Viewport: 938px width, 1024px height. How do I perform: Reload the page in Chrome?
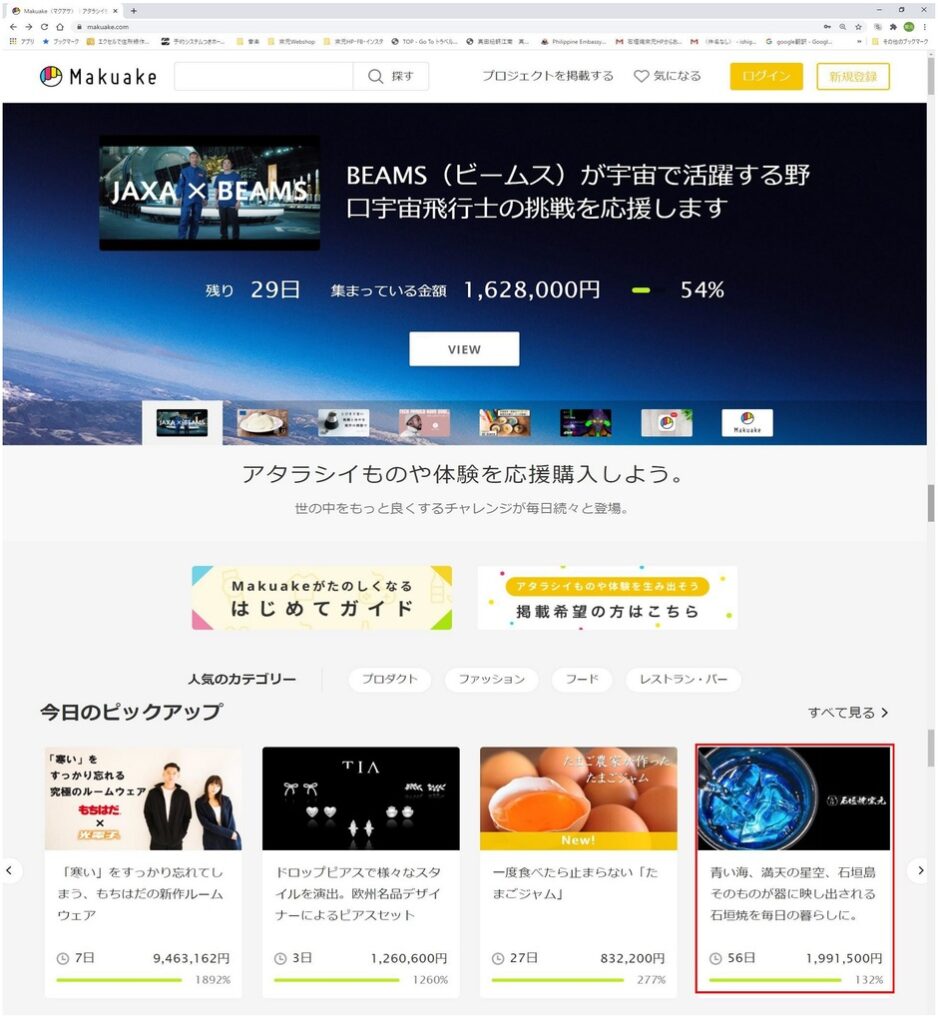(x=44, y=26)
